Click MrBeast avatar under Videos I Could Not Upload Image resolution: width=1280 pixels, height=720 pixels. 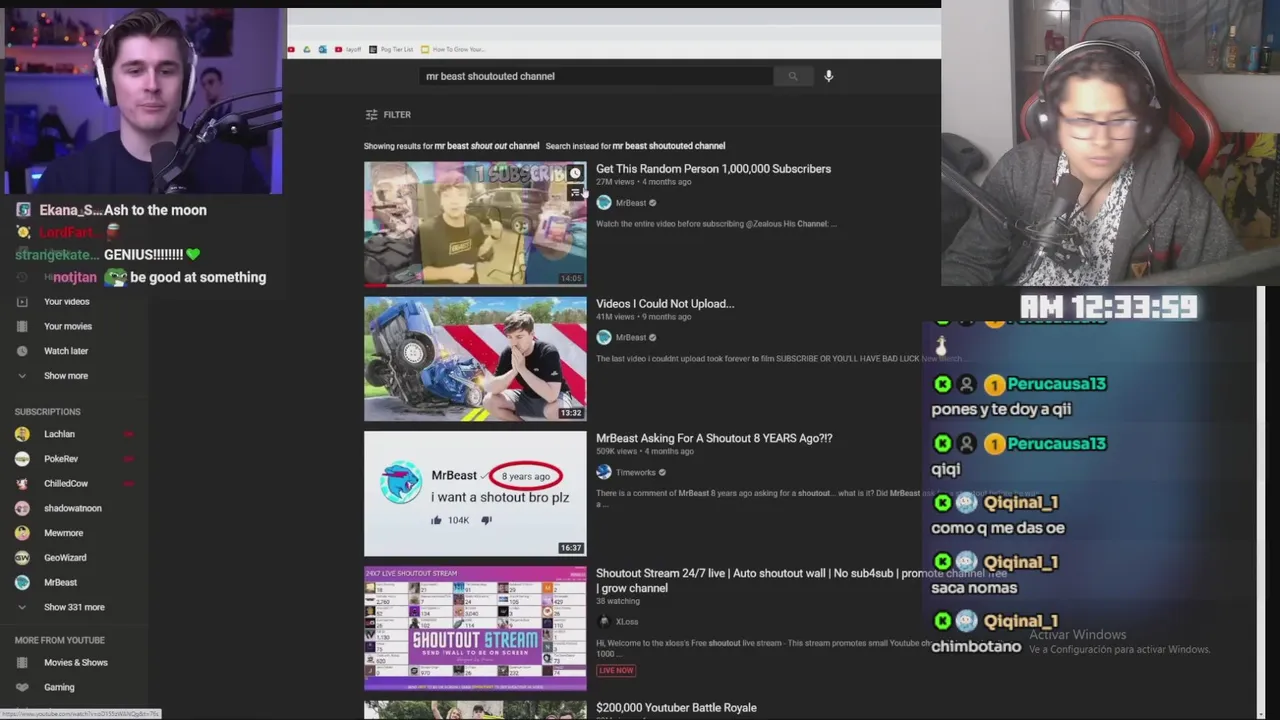pos(603,337)
